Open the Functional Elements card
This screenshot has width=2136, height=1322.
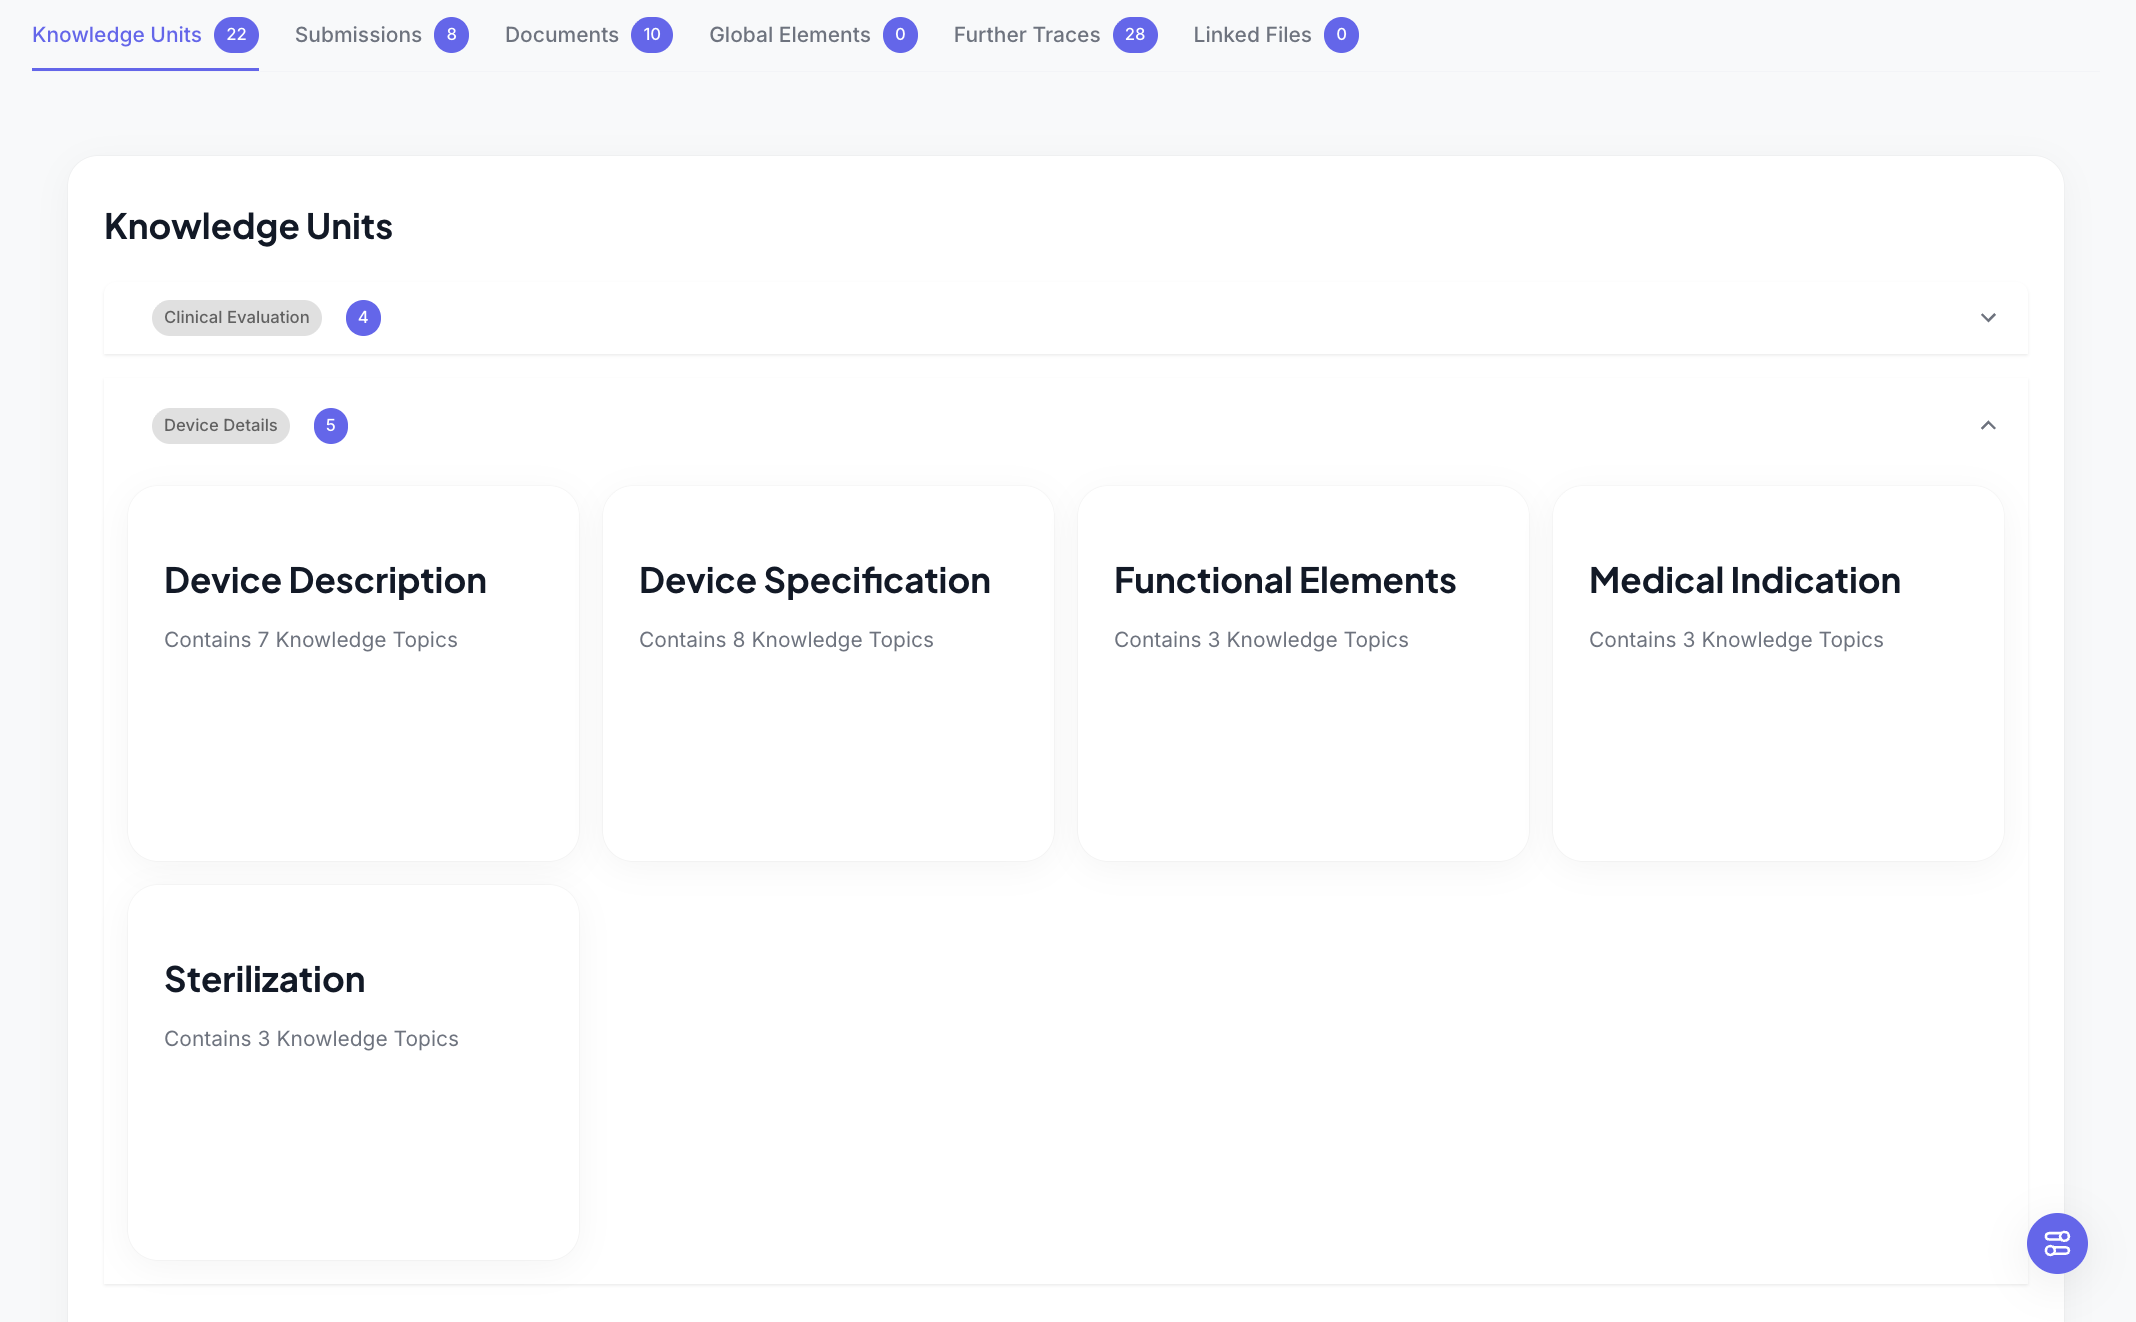pos(1302,672)
